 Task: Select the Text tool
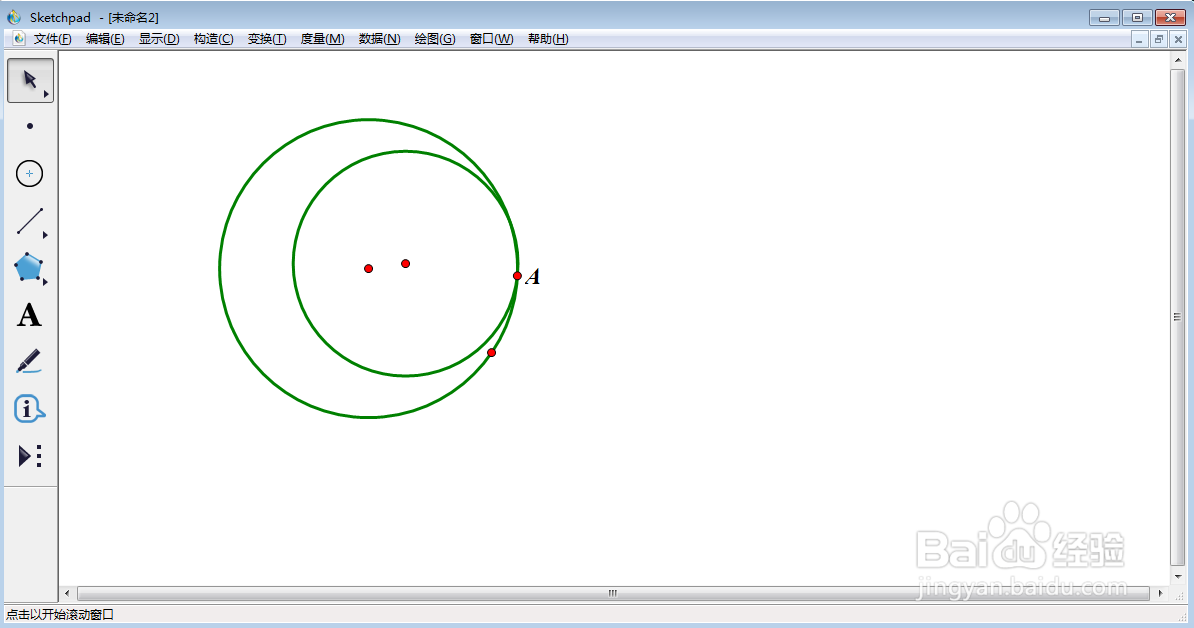coord(30,315)
